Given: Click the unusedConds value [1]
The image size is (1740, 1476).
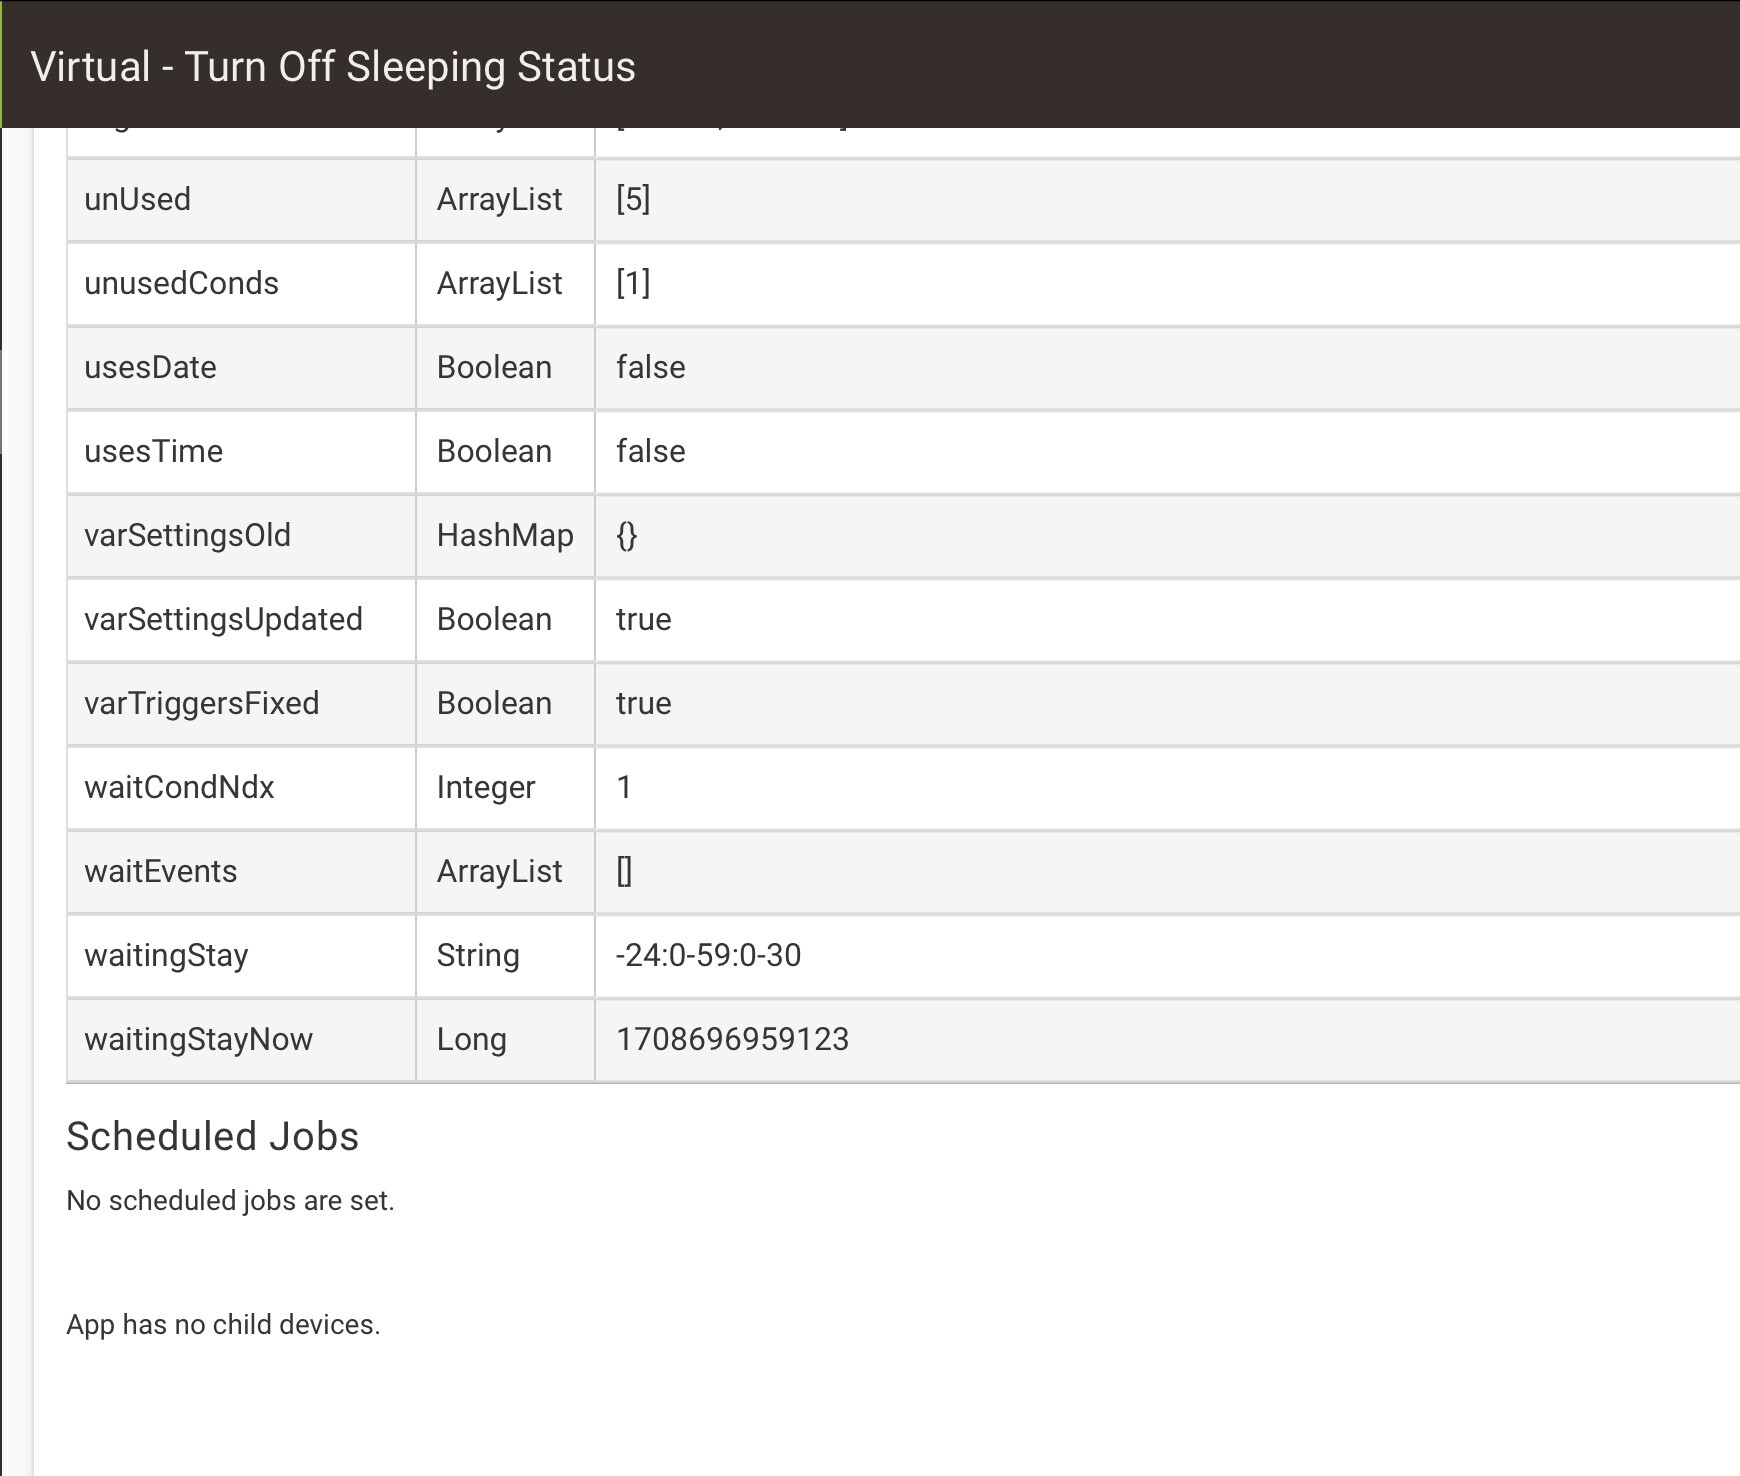Looking at the screenshot, I should click(x=633, y=283).
